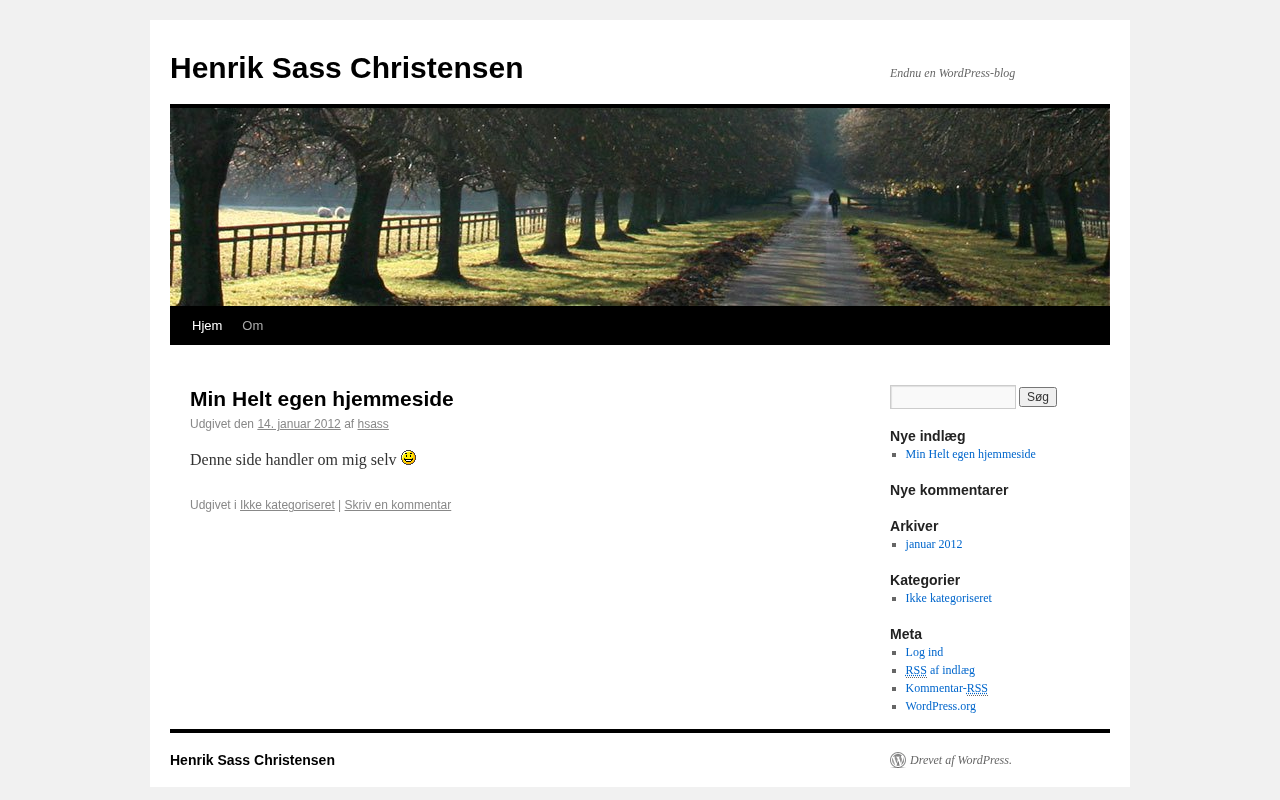Click the Endnu en WordPress-blog tagline text
1280x800 pixels.
point(952,73)
